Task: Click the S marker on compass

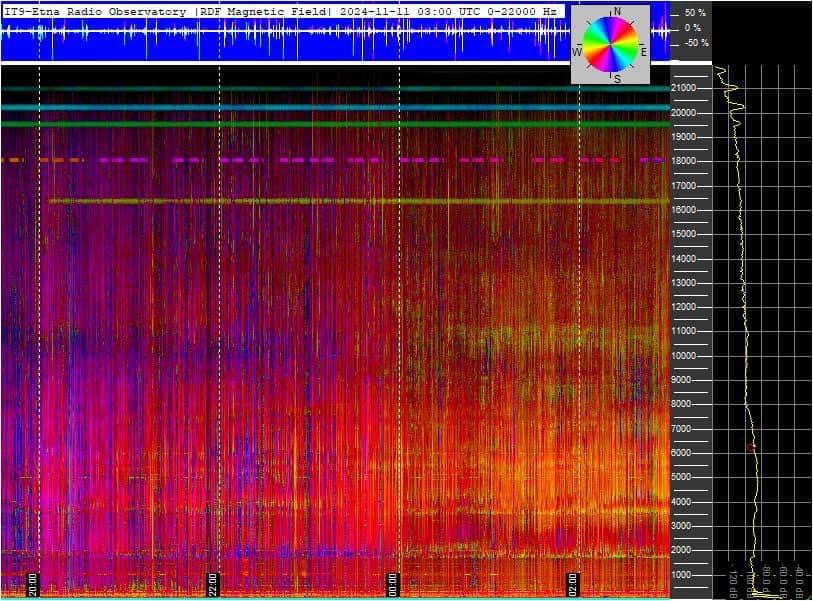Action: [x=616, y=78]
